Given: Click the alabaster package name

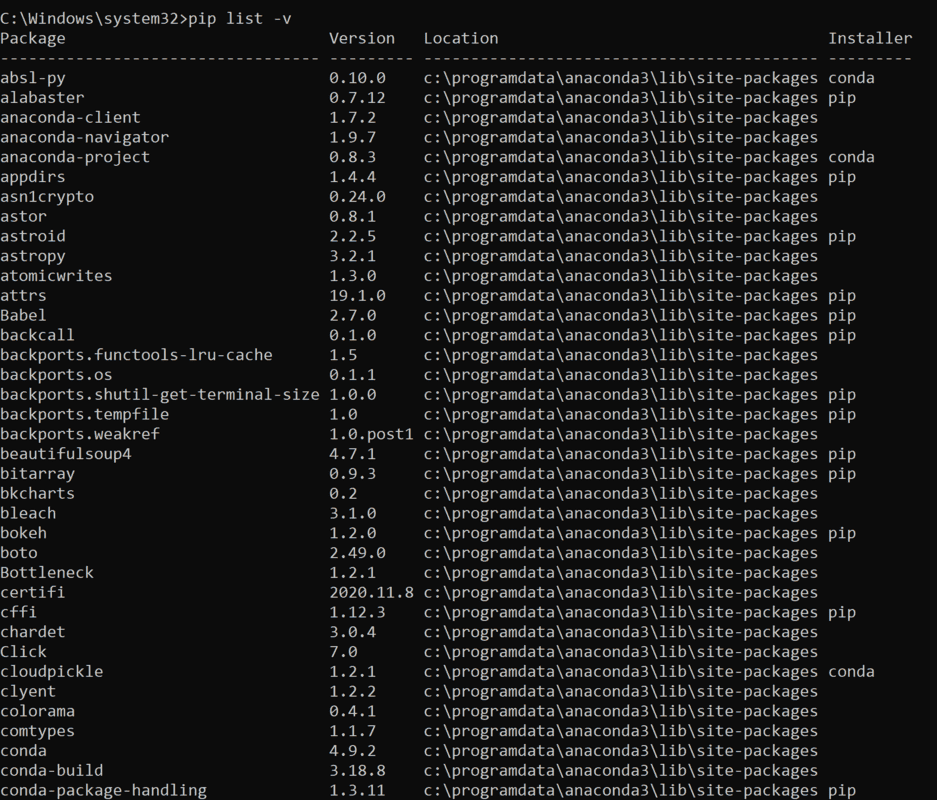Looking at the screenshot, I should click(42, 98).
